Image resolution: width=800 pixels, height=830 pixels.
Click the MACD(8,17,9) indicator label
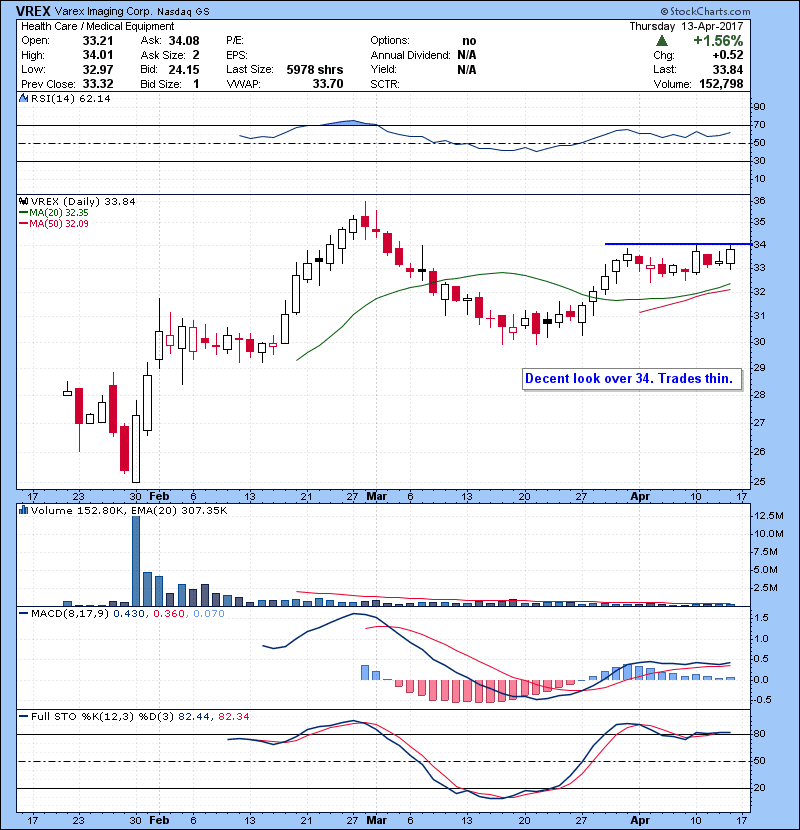point(70,614)
